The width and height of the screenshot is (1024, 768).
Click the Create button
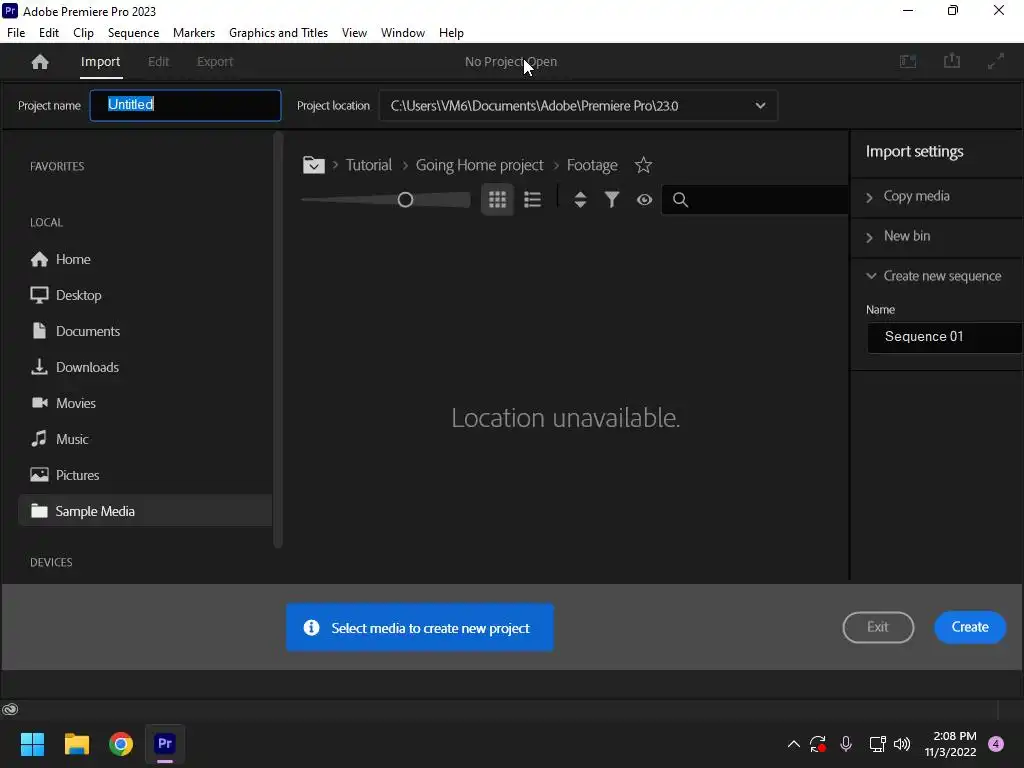pos(970,627)
